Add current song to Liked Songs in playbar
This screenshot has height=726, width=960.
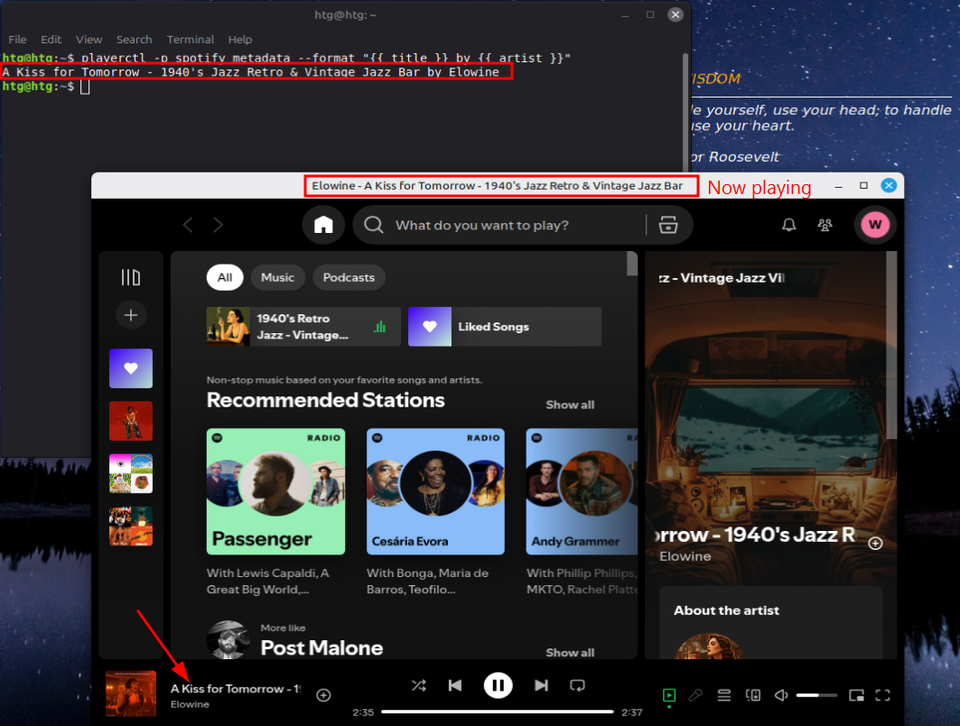point(323,695)
